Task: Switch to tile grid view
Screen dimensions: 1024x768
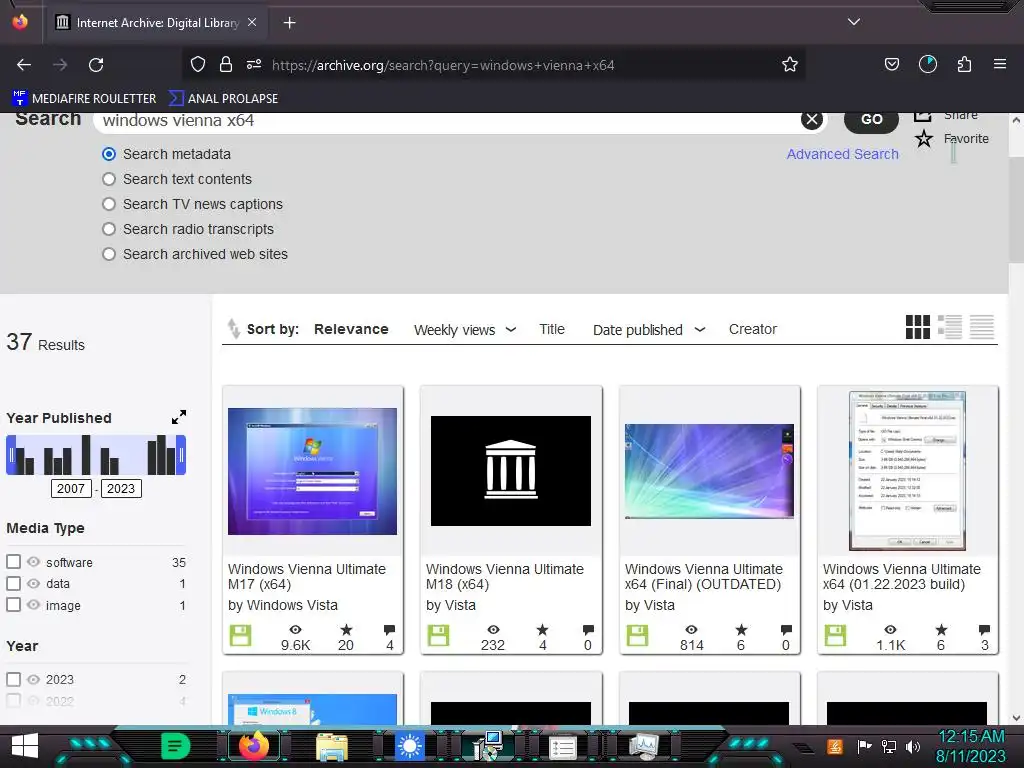Action: point(918,327)
